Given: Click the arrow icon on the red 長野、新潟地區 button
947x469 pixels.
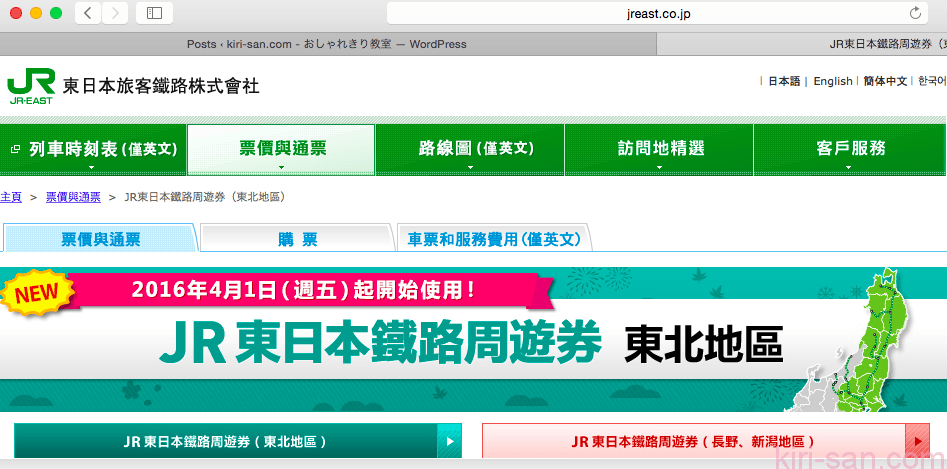Looking at the screenshot, I should coord(917,441).
